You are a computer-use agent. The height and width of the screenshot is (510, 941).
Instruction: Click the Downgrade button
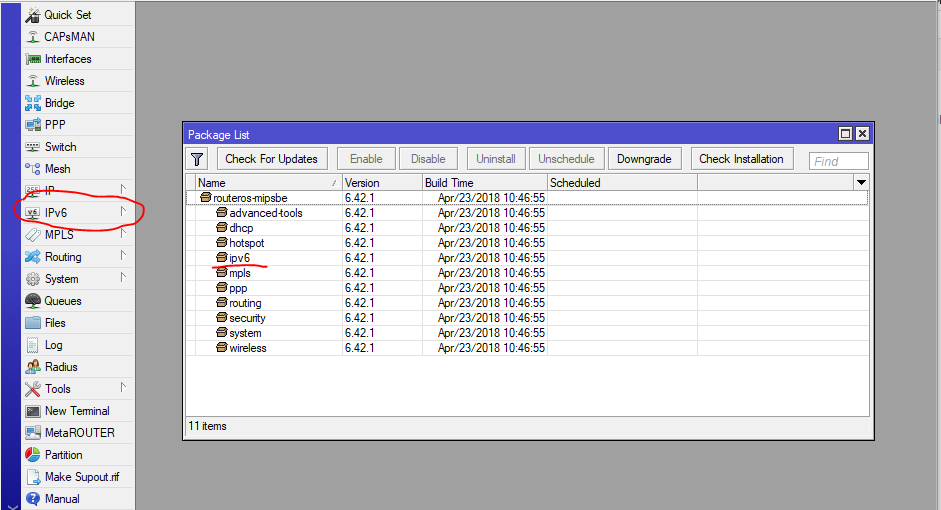click(x=644, y=159)
